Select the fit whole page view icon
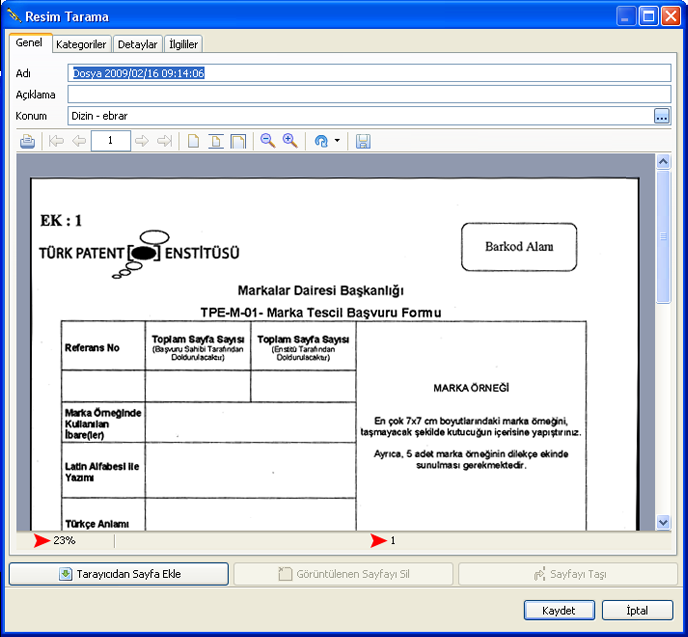Image resolution: width=688 pixels, height=637 pixels. click(238, 141)
